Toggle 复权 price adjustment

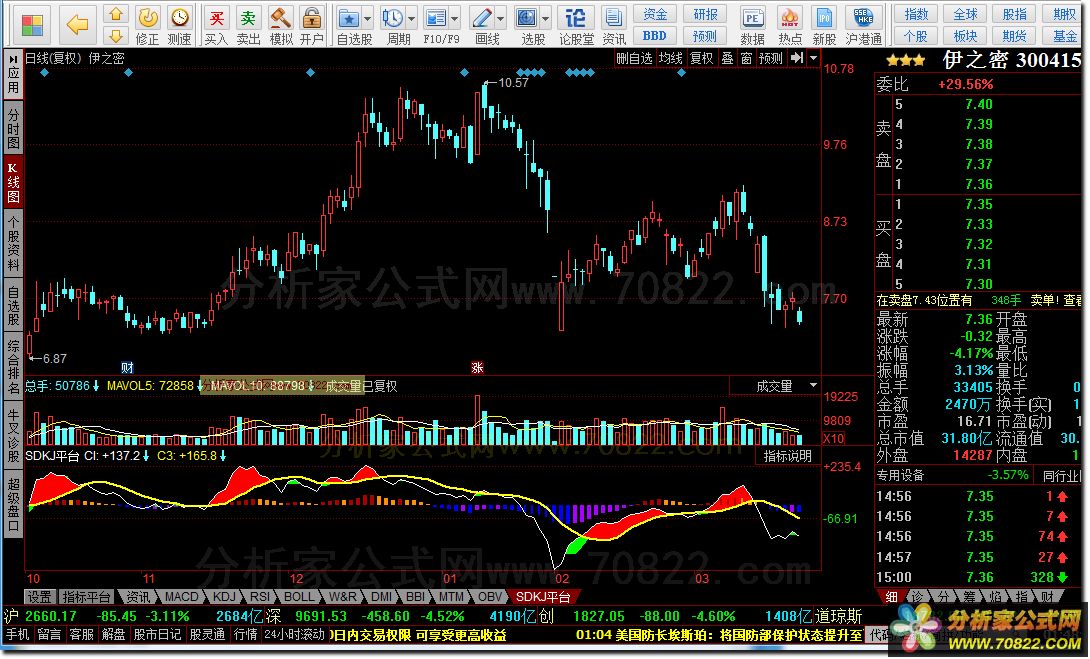coord(701,58)
